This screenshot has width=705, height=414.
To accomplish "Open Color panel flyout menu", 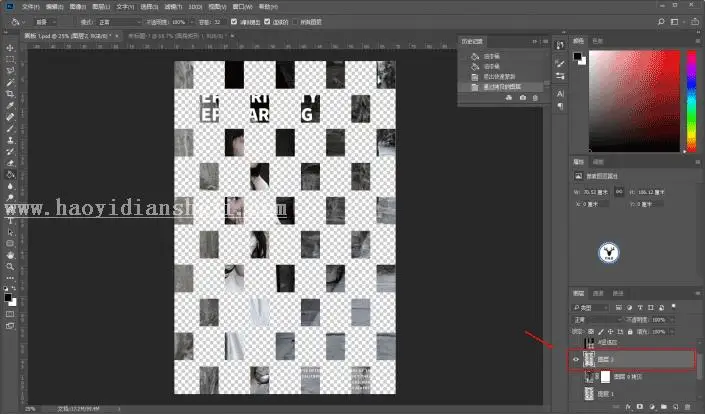I will coord(698,41).
